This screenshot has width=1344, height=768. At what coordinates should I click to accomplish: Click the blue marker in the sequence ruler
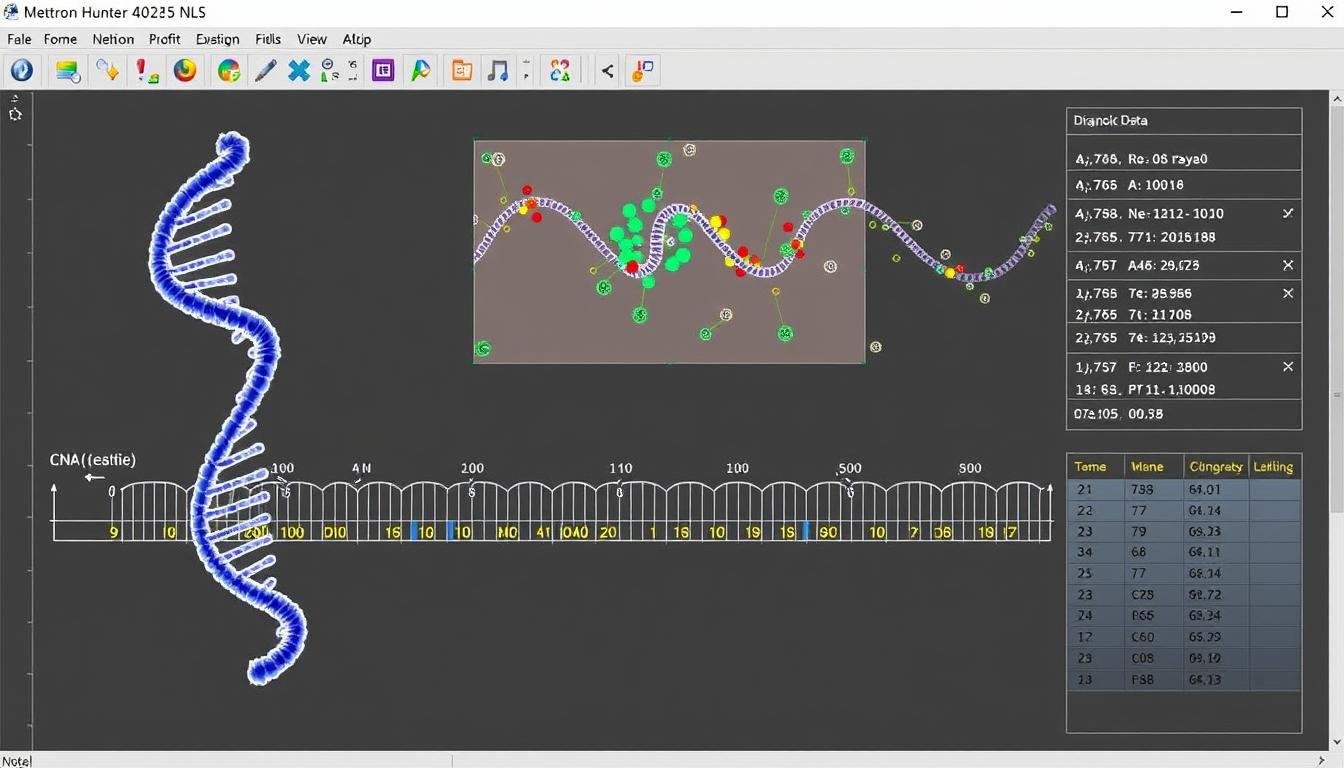pos(415,531)
